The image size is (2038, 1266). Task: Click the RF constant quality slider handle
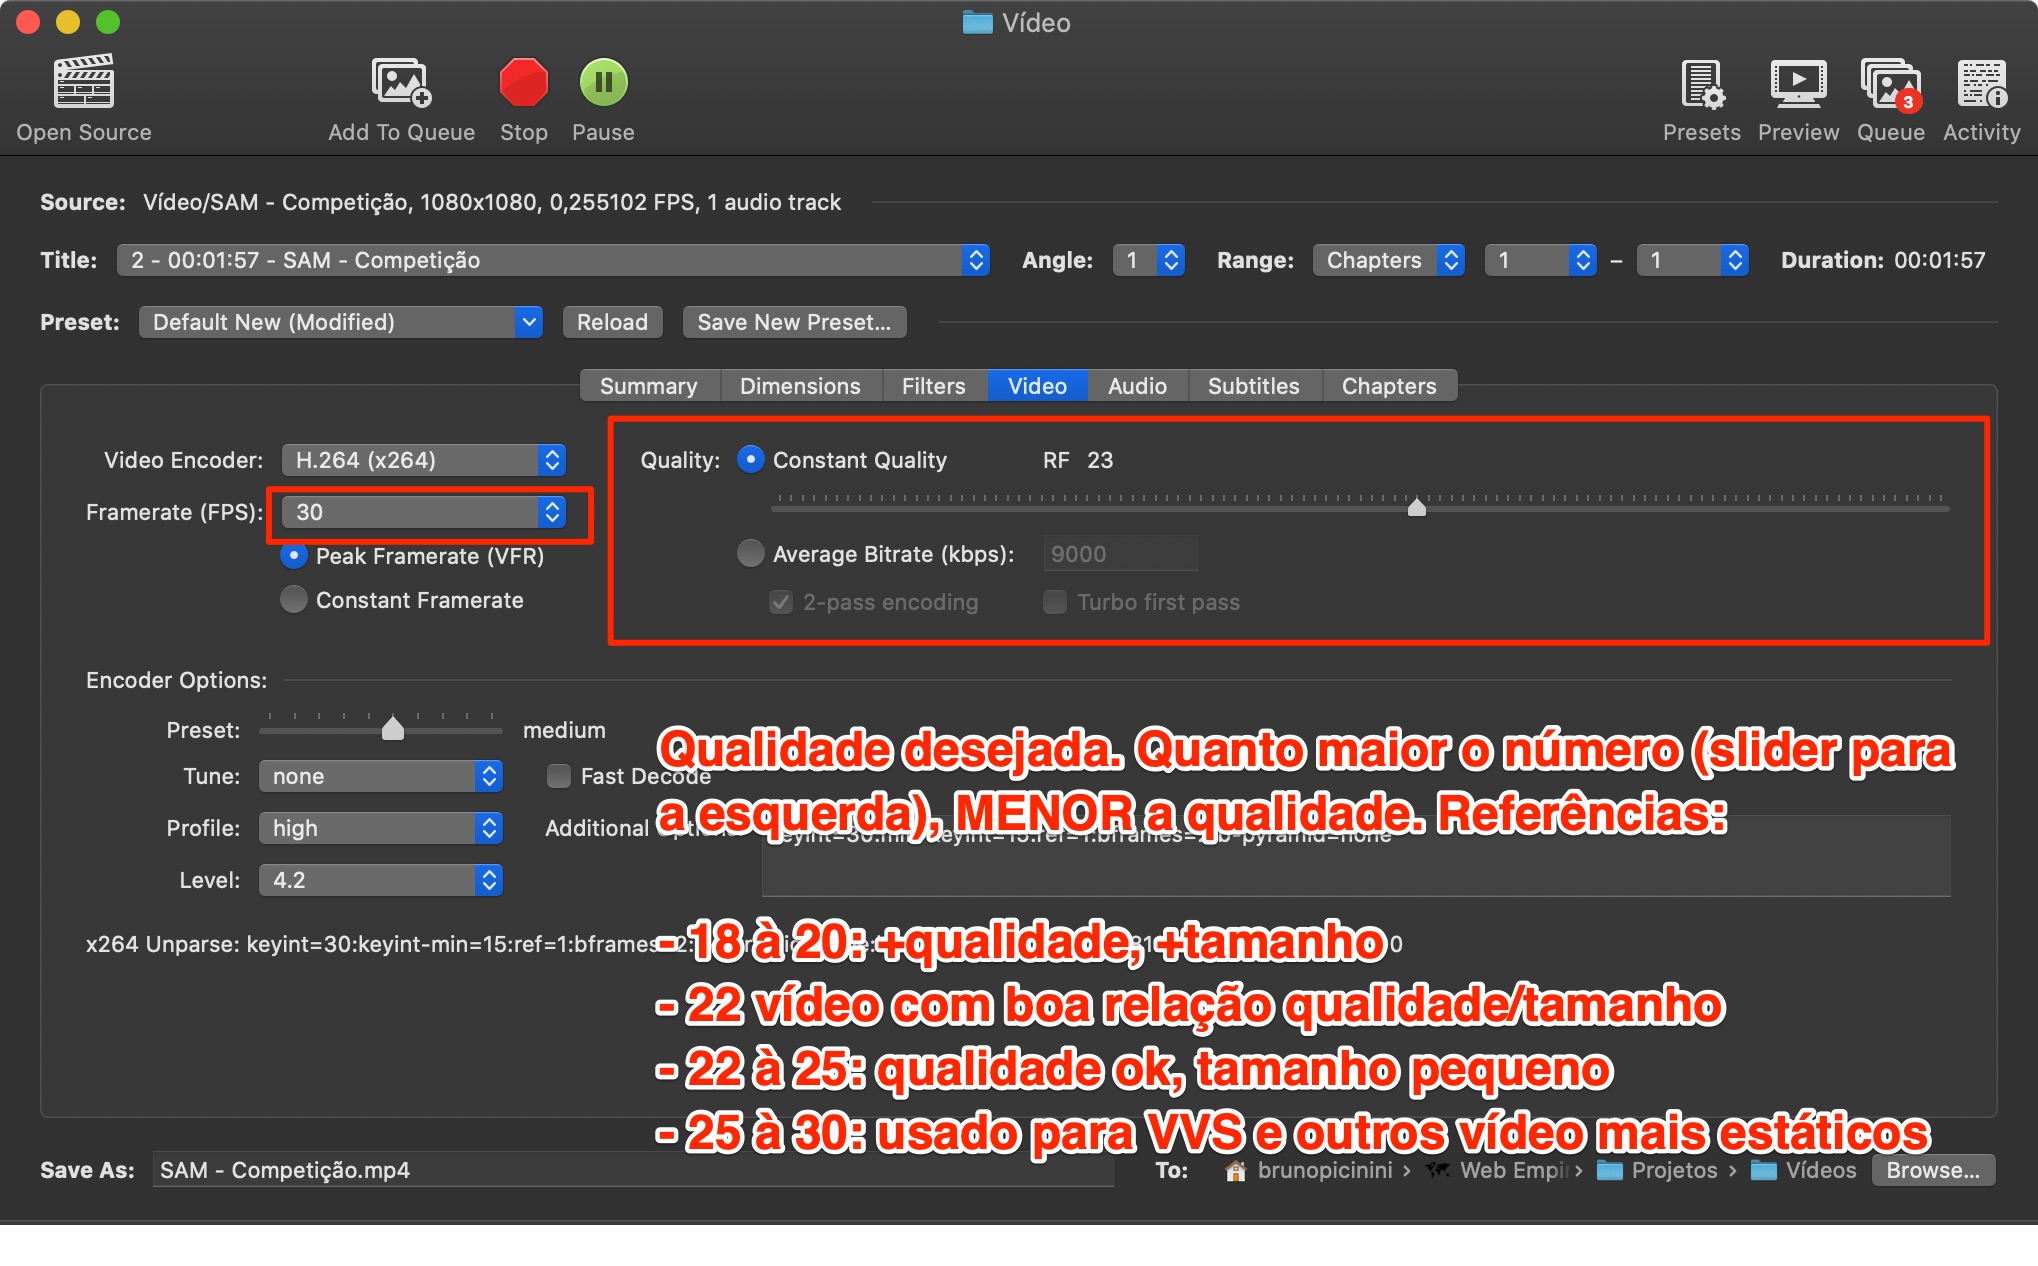tap(1416, 507)
